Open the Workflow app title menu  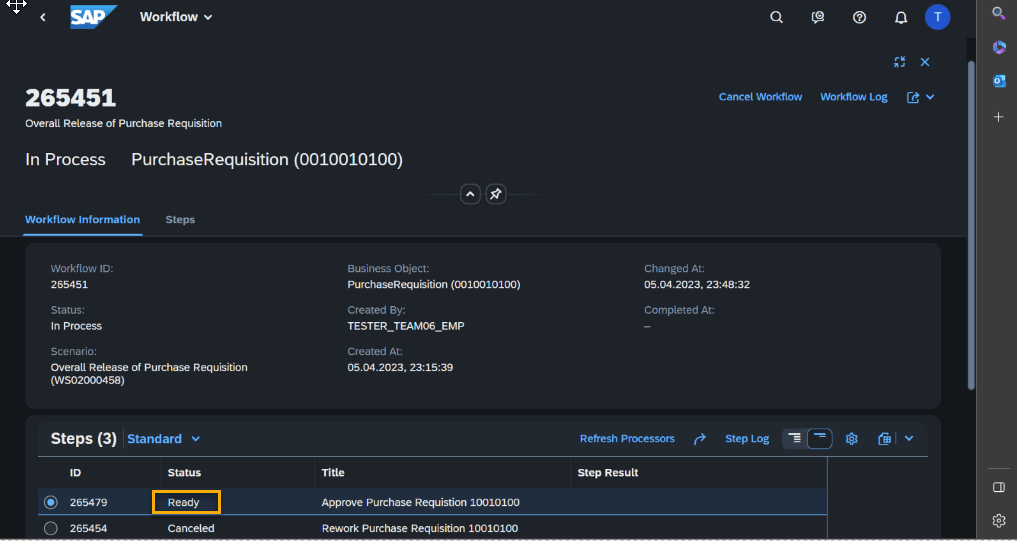[176, 17]
